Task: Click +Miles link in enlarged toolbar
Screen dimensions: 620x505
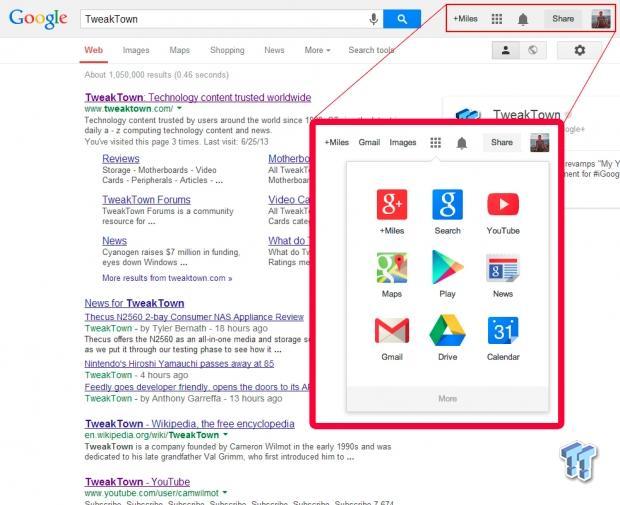Action: point(336,142)
